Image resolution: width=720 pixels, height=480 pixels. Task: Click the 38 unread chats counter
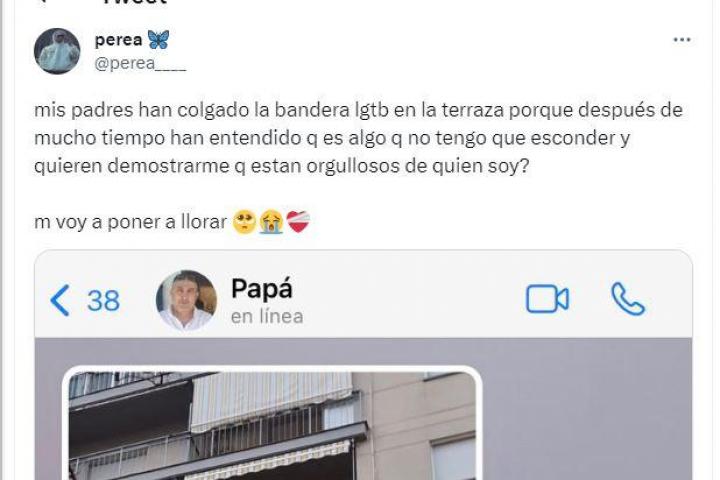pos(103,301)
